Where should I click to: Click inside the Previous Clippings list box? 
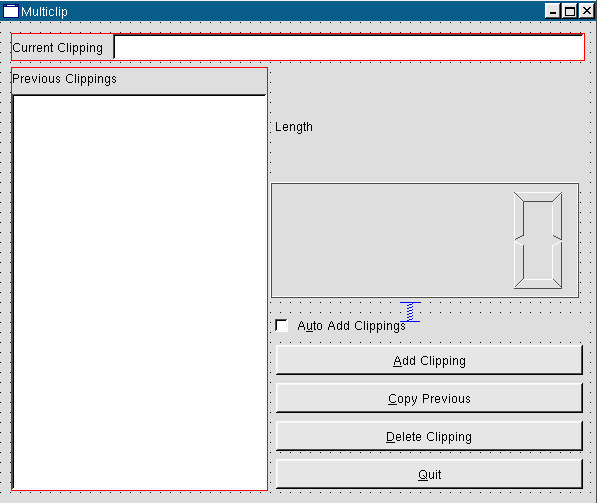[139, 292]
